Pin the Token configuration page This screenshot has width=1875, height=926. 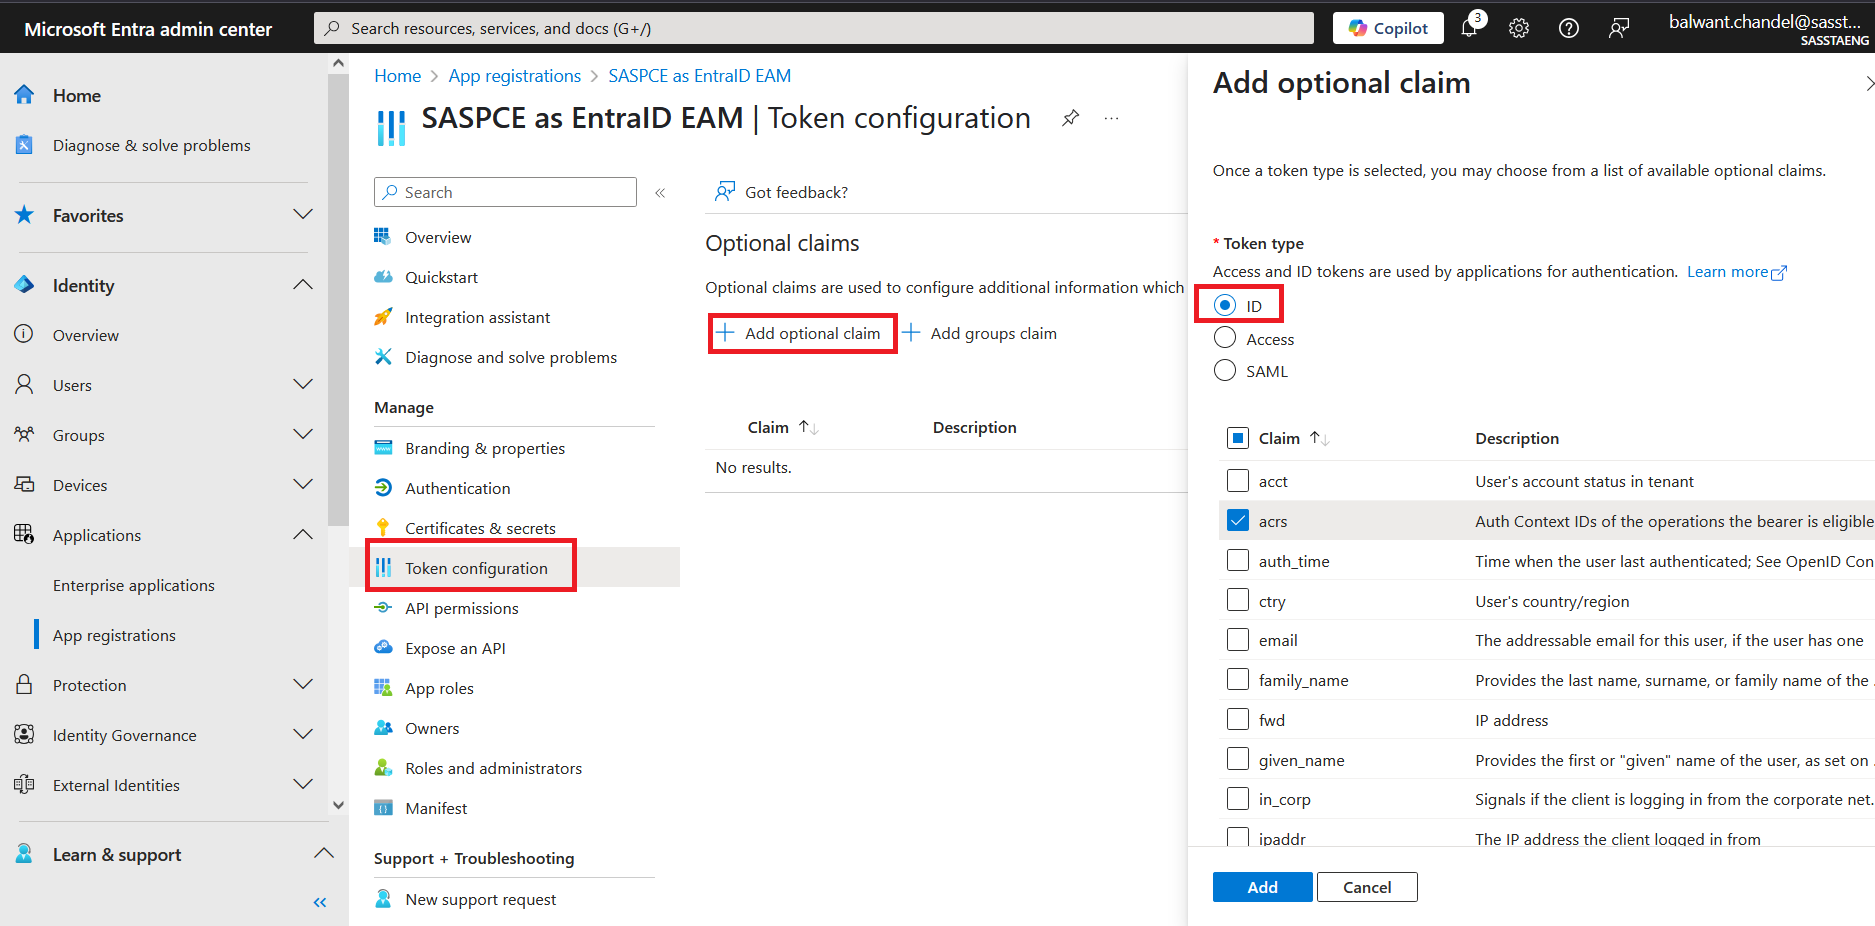1070,118
